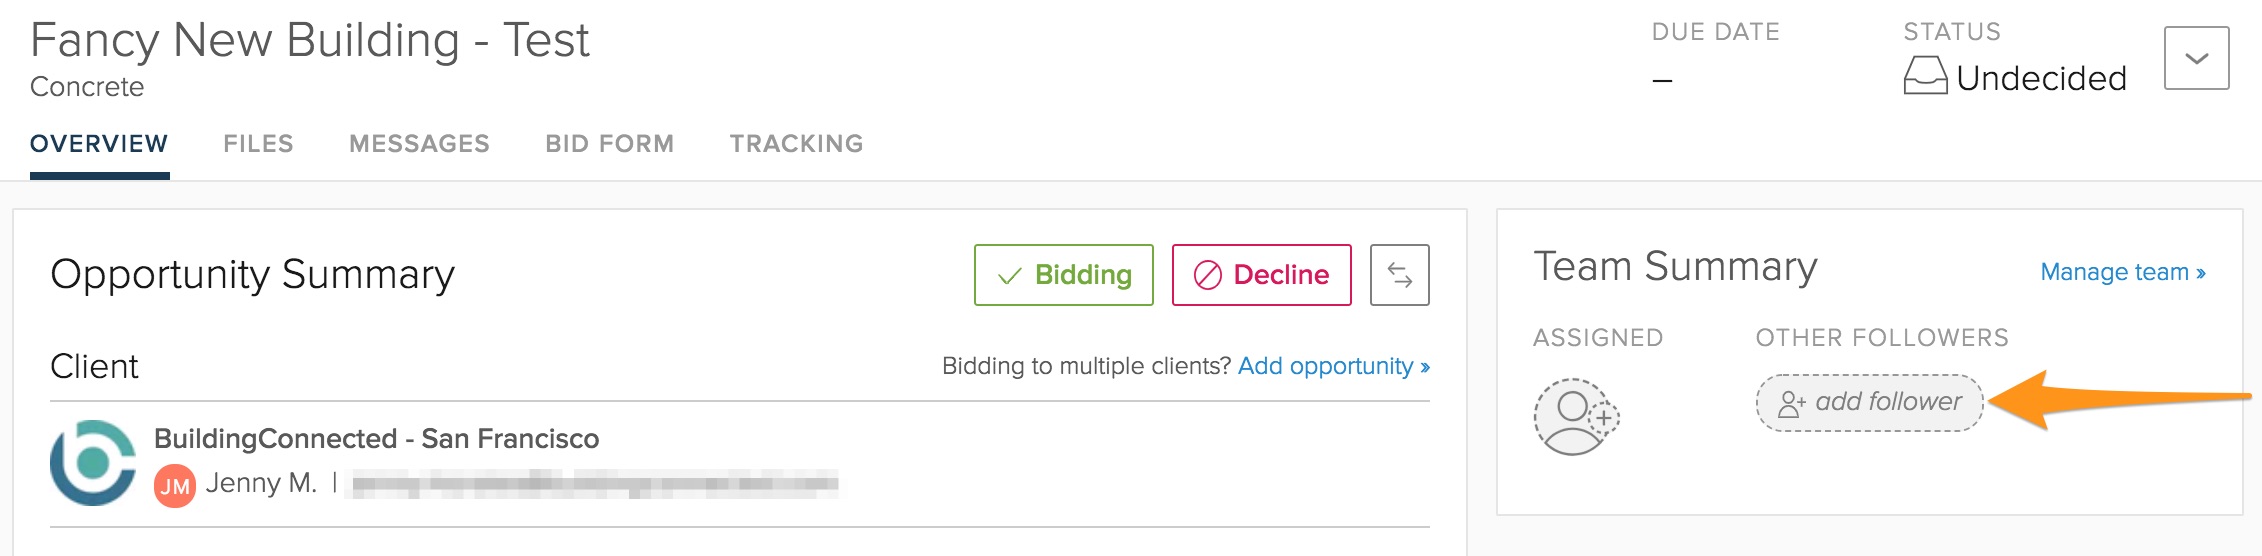The height and width of the screenshot is (556, 2262).
Task: Open the Bid Form tab
Action: pos(609,144)
